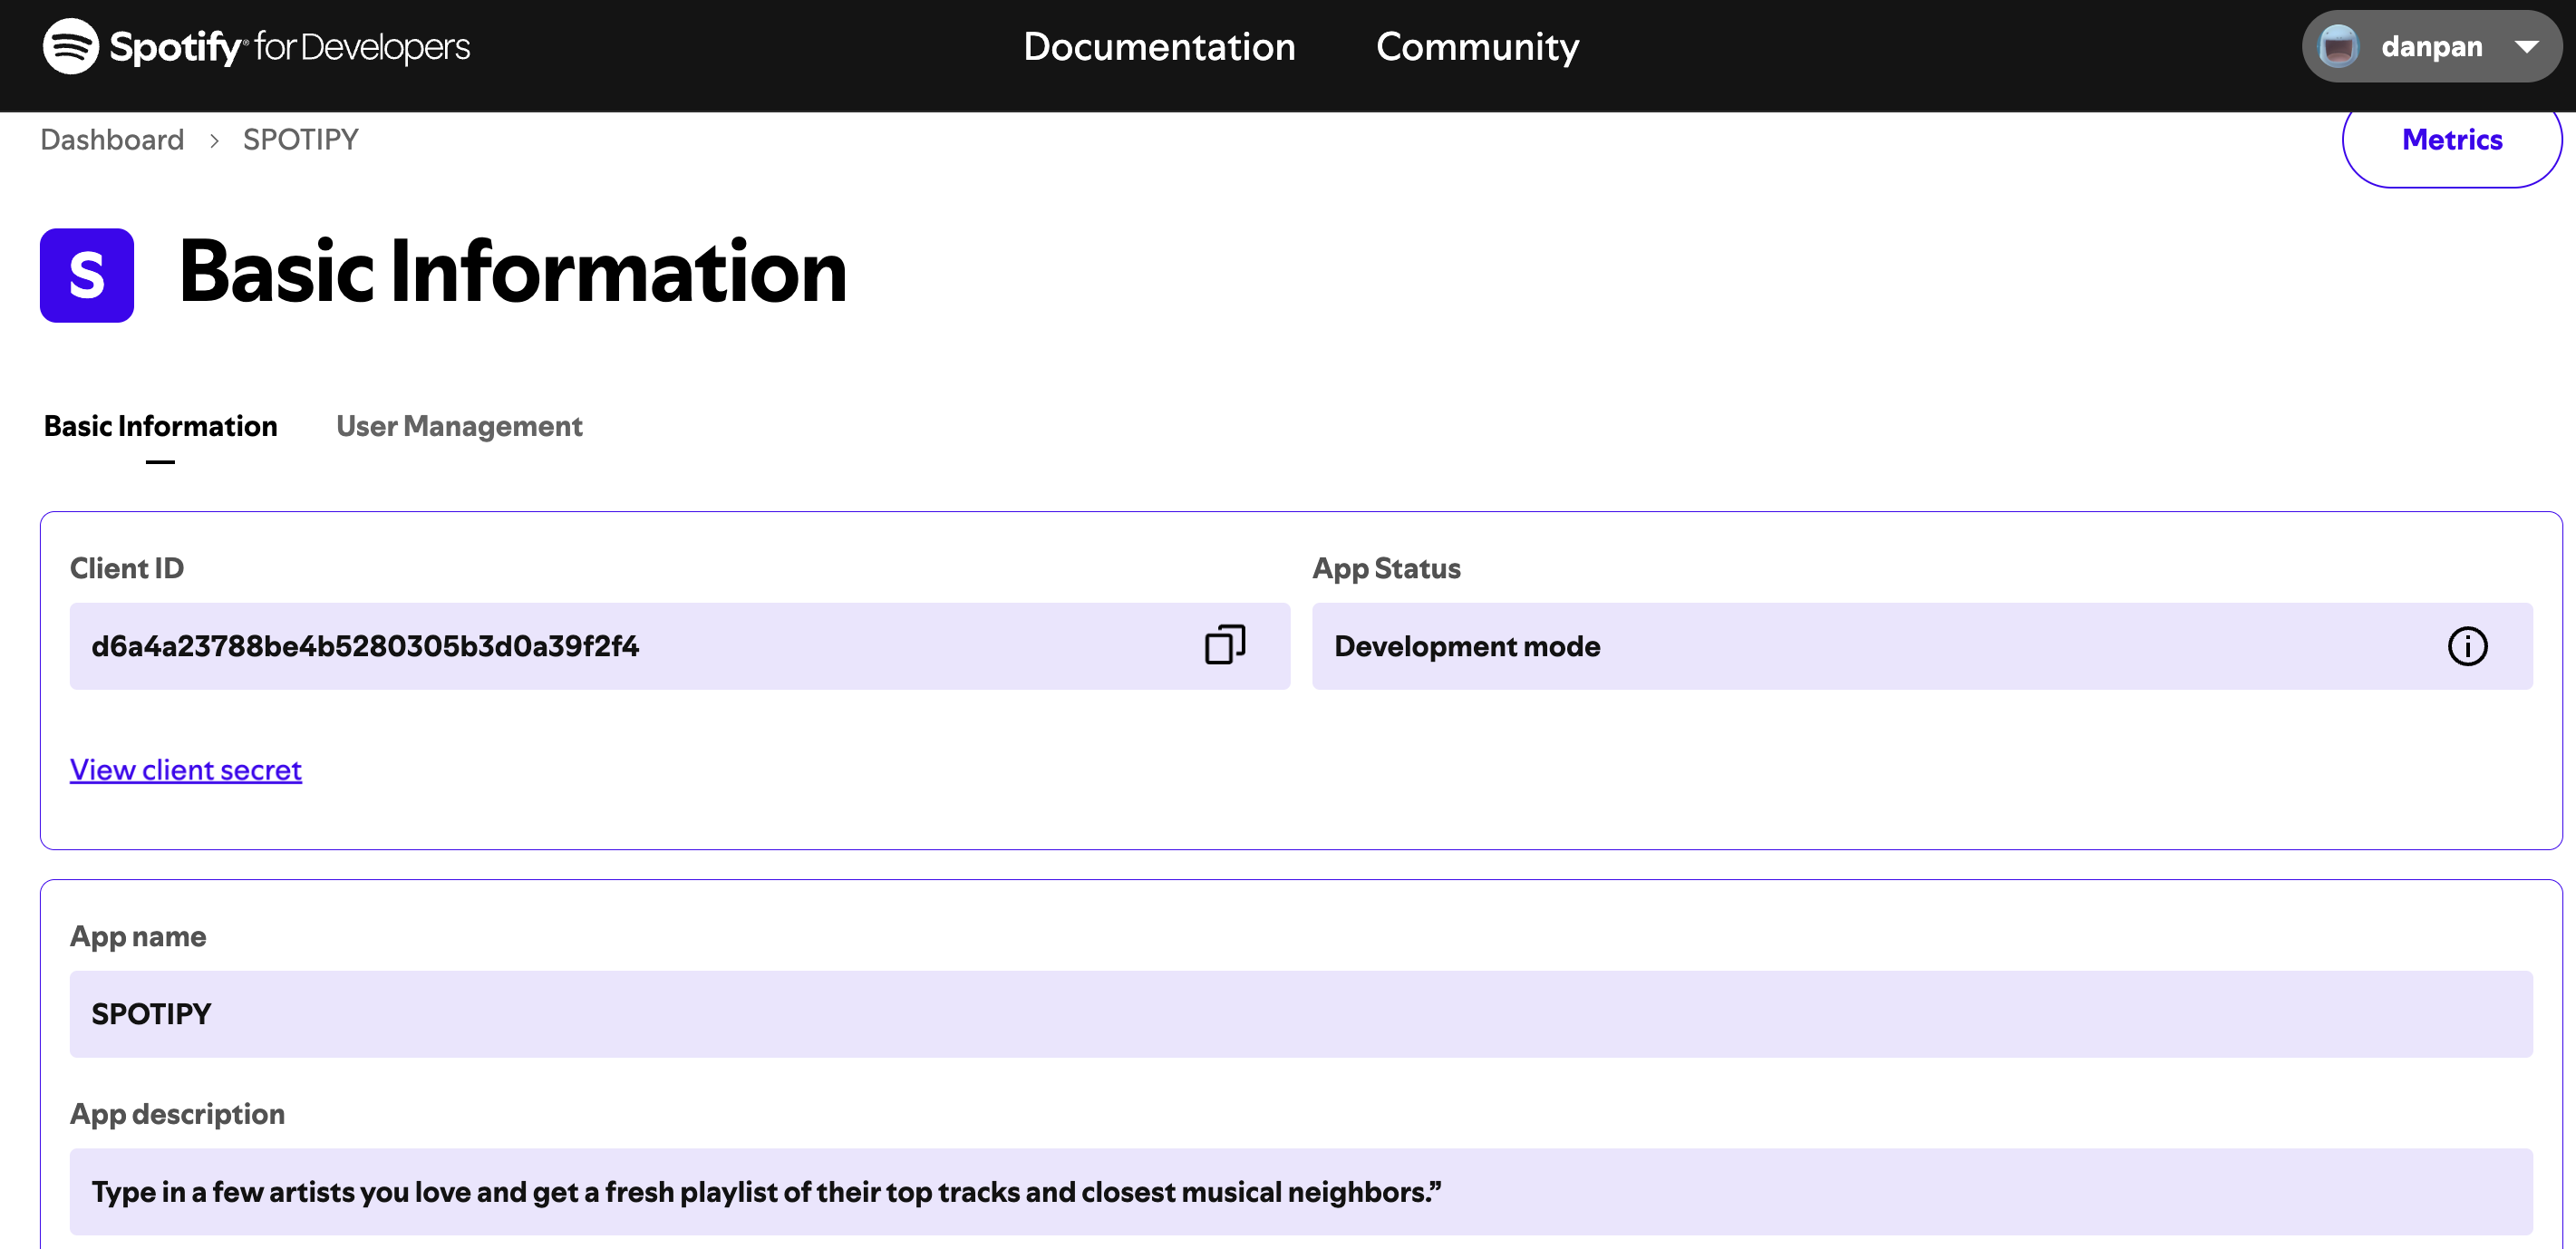Click the purple S app icon

[87, 275]
